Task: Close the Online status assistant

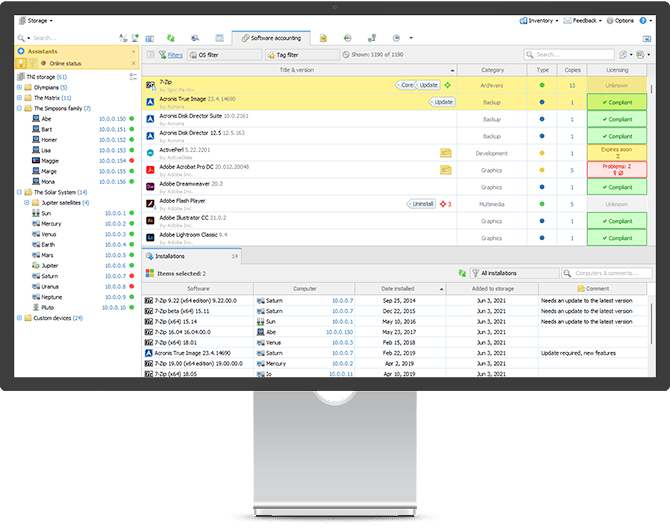Action: point(133,64)
